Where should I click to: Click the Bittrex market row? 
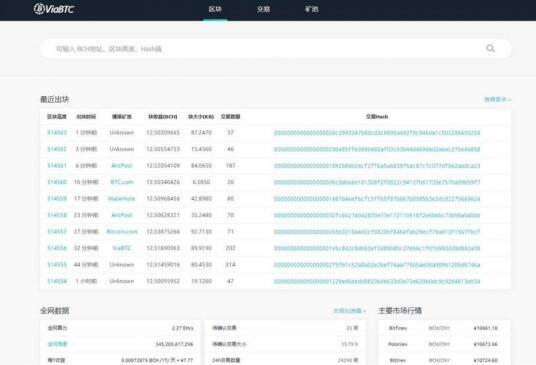tap(444, 360)
